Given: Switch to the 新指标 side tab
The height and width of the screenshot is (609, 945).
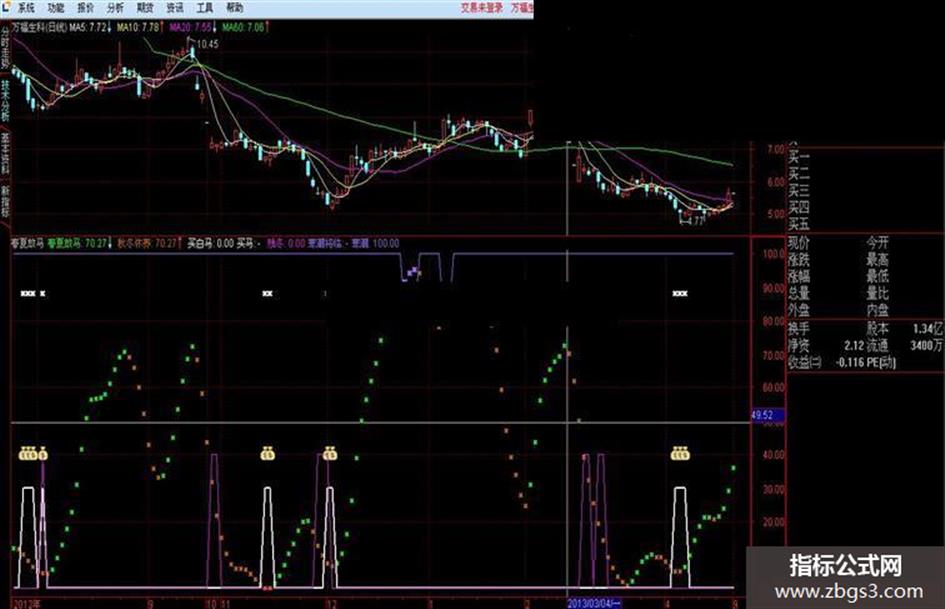Looking at the screenshot, I should coord(5,201).
